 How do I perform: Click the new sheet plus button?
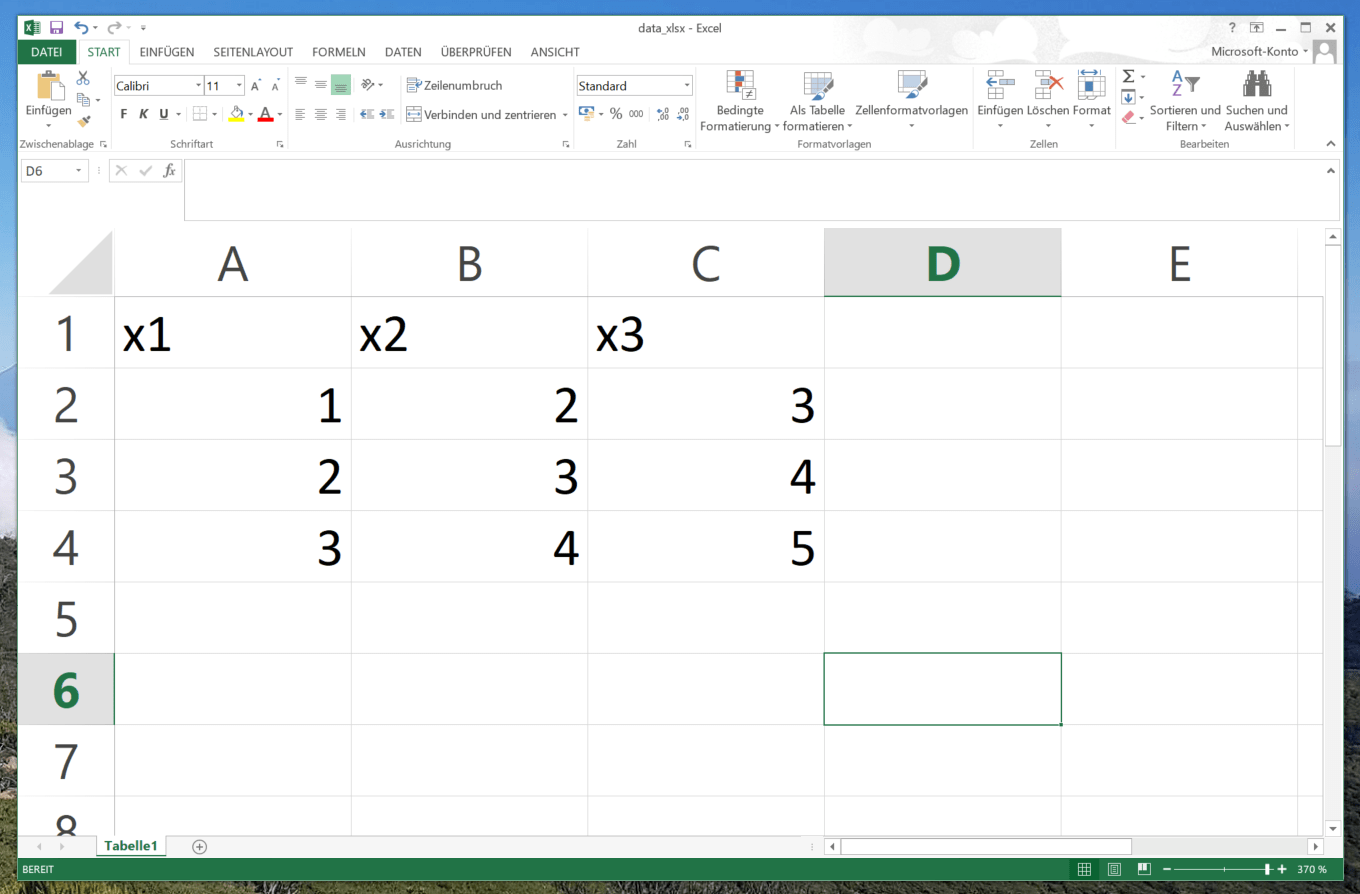click(x=198, y=846)
